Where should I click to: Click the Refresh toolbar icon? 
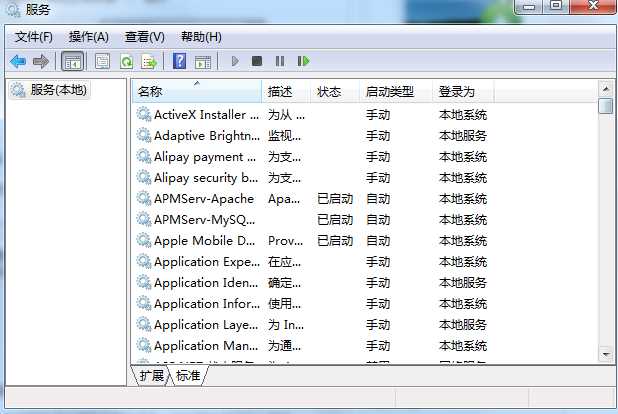[x=126, y=62]
